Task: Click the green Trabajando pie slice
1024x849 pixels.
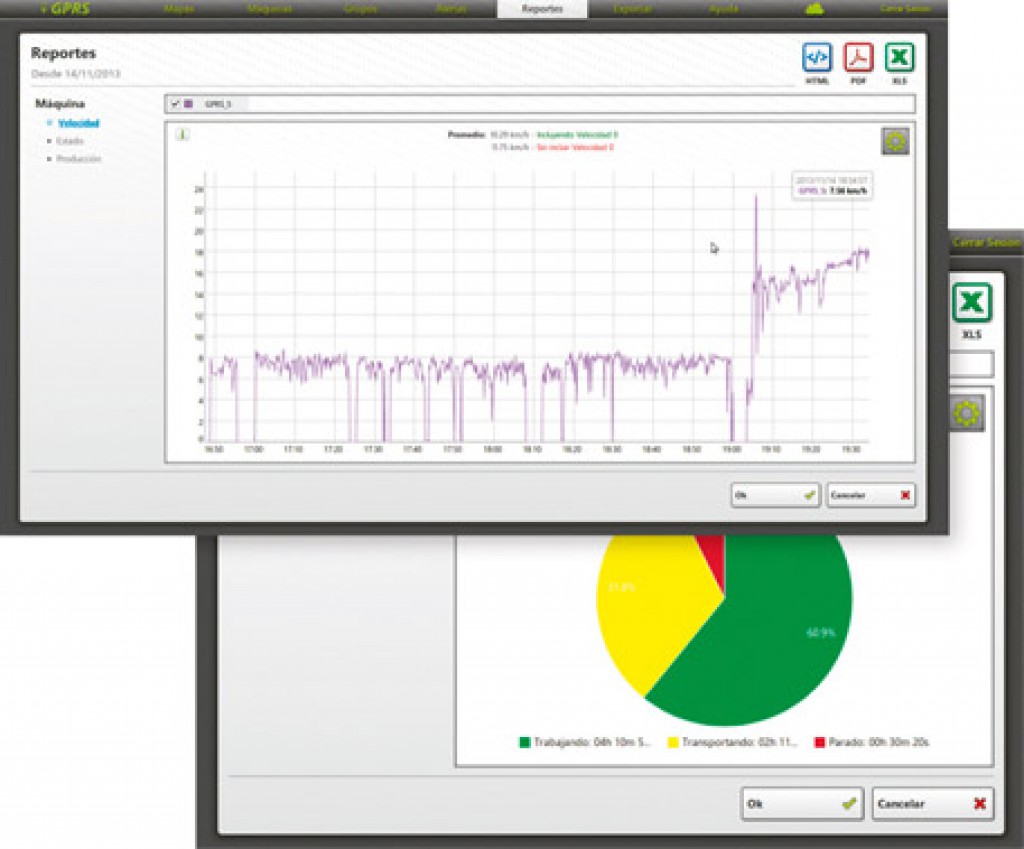Action: [760, 640]
